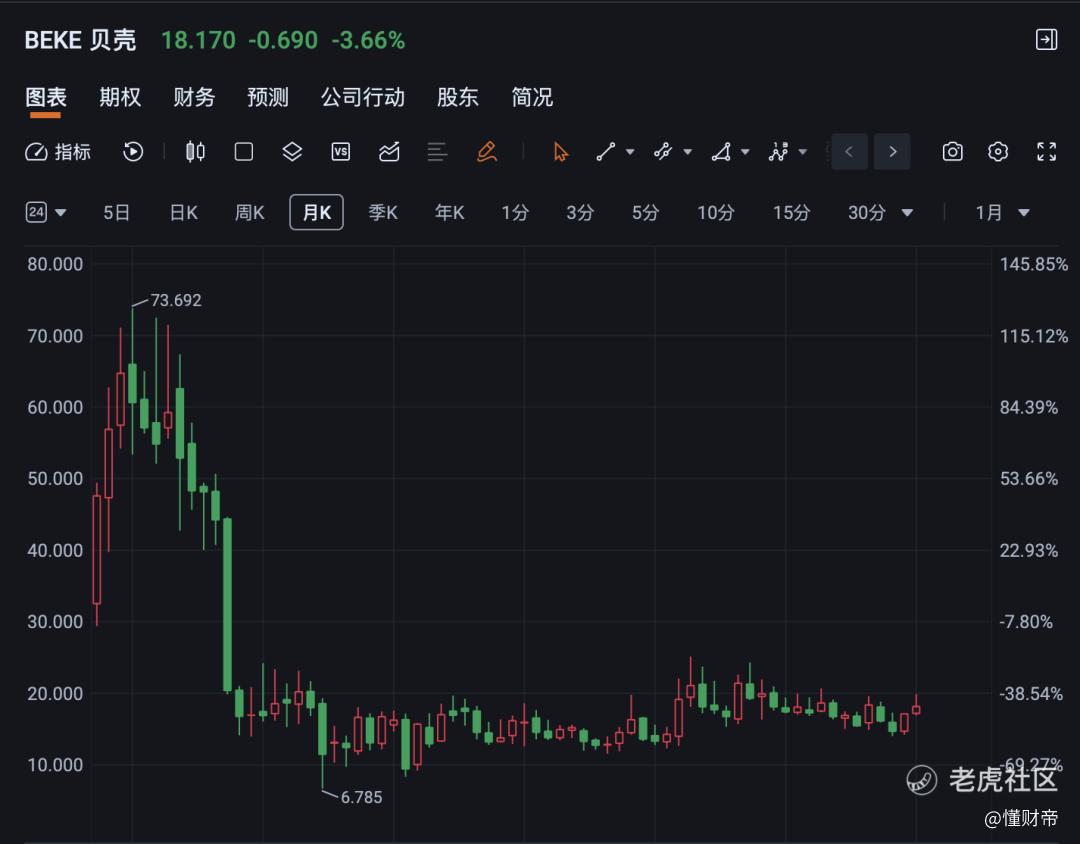
Task: Expand the line drawing tool dropdown arrow
Action: pyautogui.click(x=630, y=152)
